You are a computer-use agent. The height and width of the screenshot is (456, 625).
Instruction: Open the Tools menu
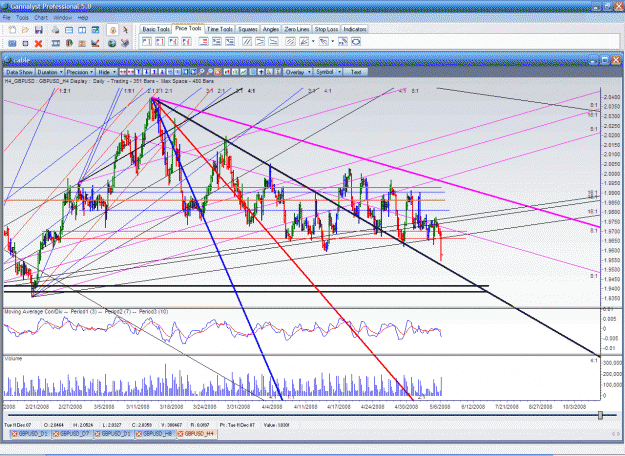pos(22,18)
